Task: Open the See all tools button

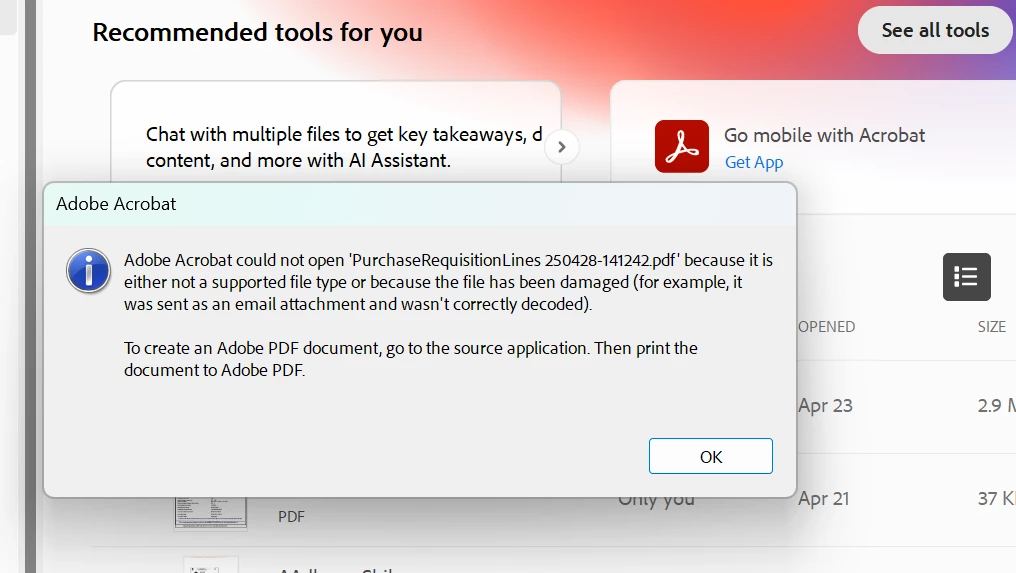Action: point(936,30)
